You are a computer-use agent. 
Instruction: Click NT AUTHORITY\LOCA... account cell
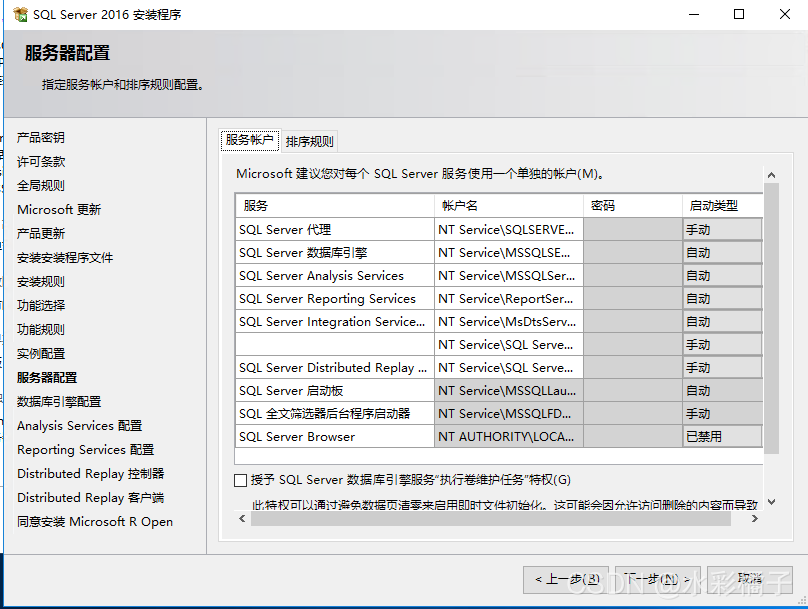tap(509, 436)
